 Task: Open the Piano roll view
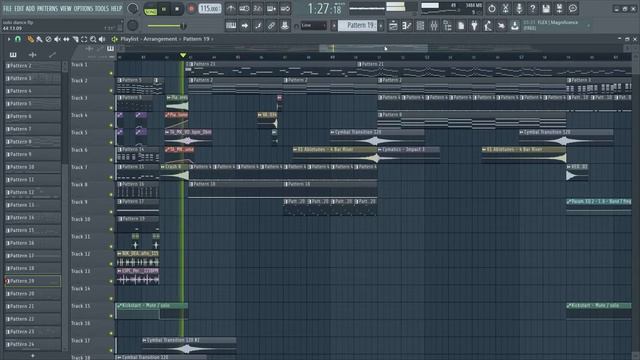pos(407,26)
